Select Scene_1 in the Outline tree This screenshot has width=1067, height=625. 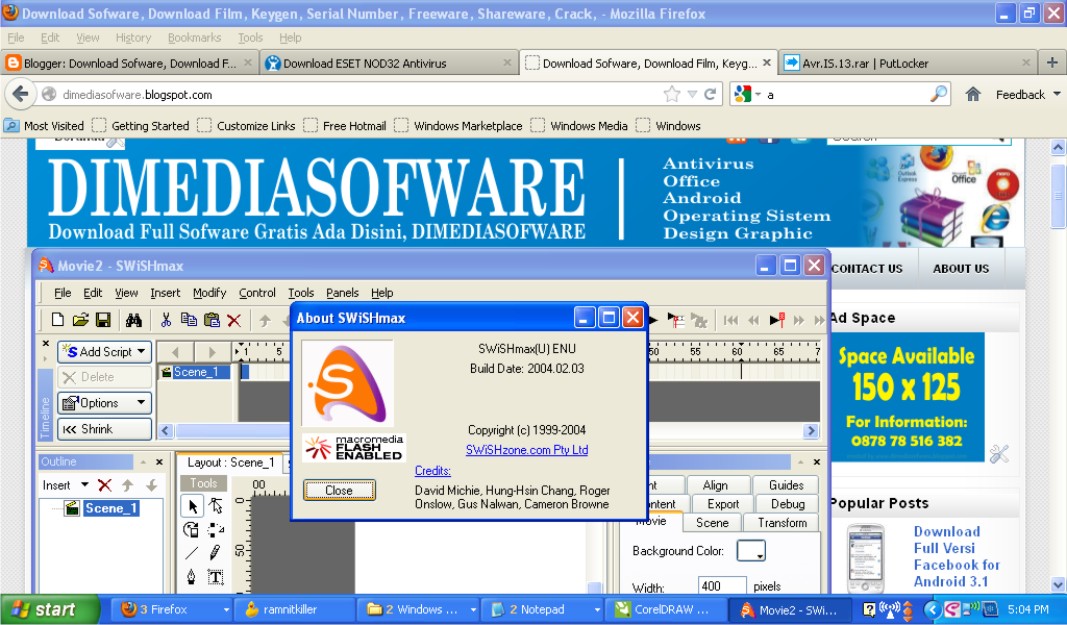coord(111,508)
